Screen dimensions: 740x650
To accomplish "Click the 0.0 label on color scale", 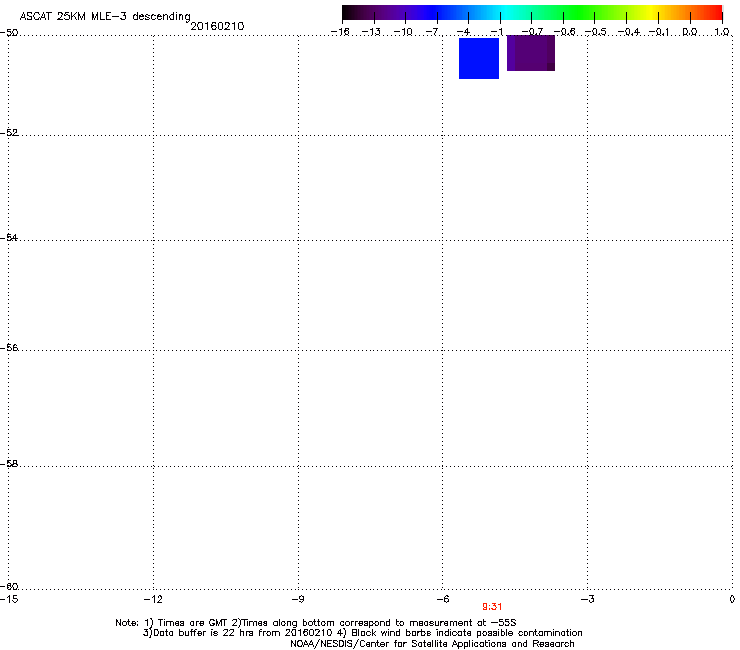I will [x=690, y=32].
